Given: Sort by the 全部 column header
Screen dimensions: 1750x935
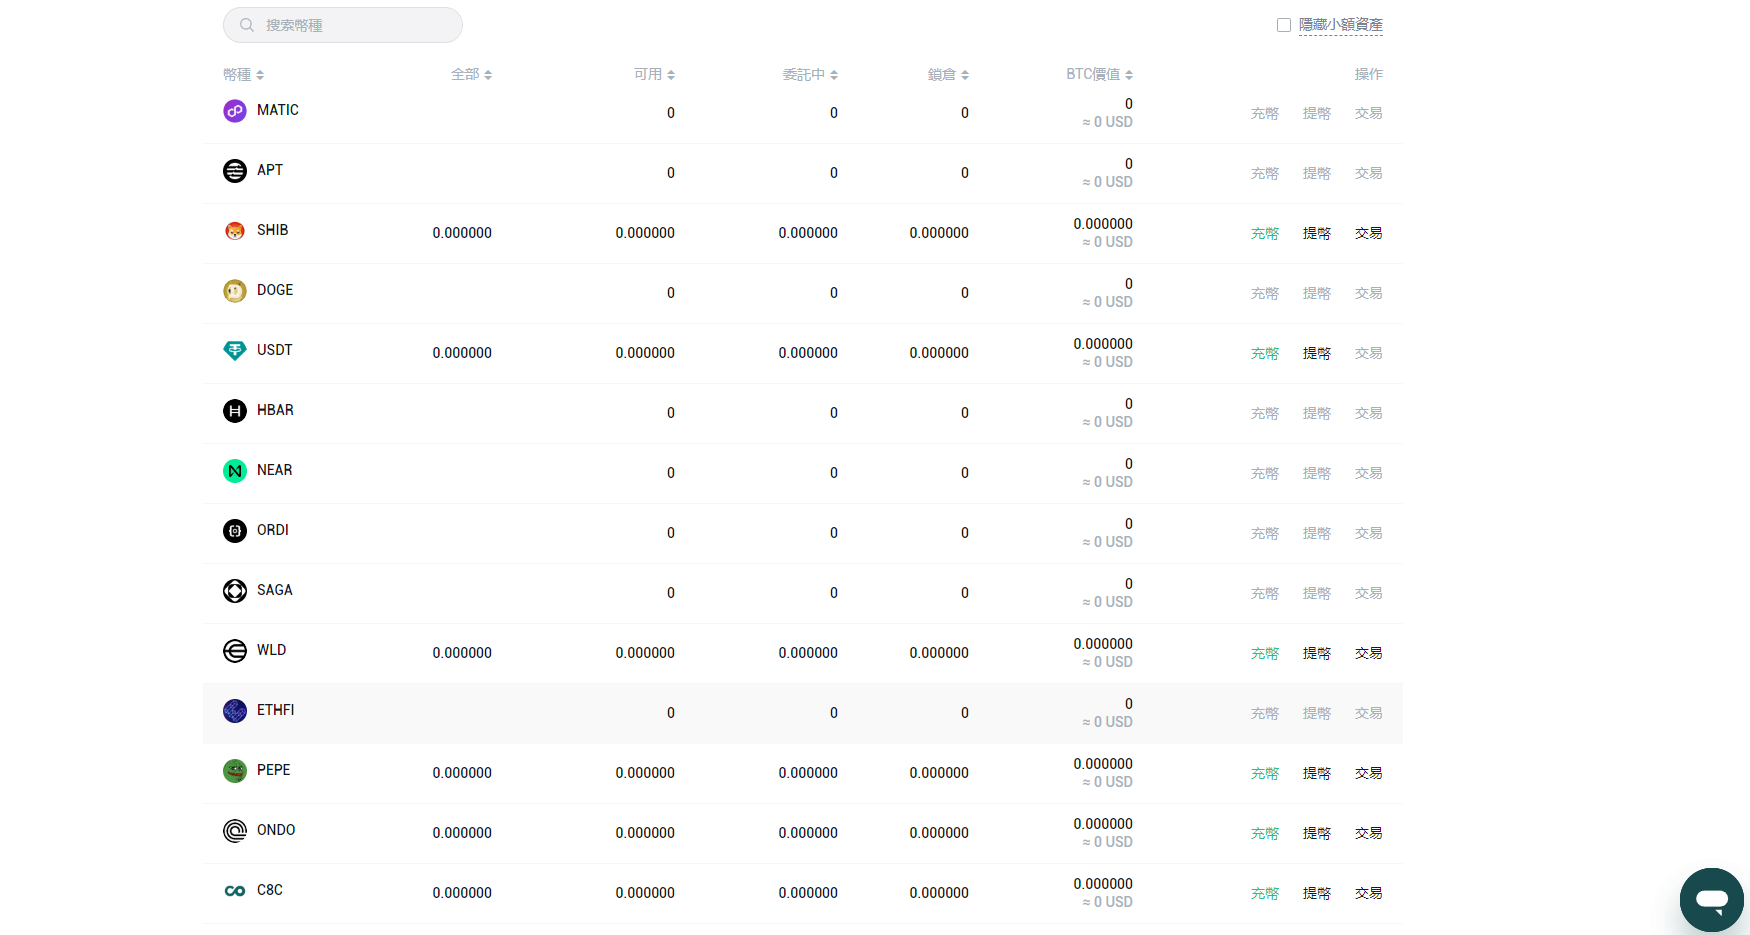Looking at the screenshot, I should coord(471,75).
